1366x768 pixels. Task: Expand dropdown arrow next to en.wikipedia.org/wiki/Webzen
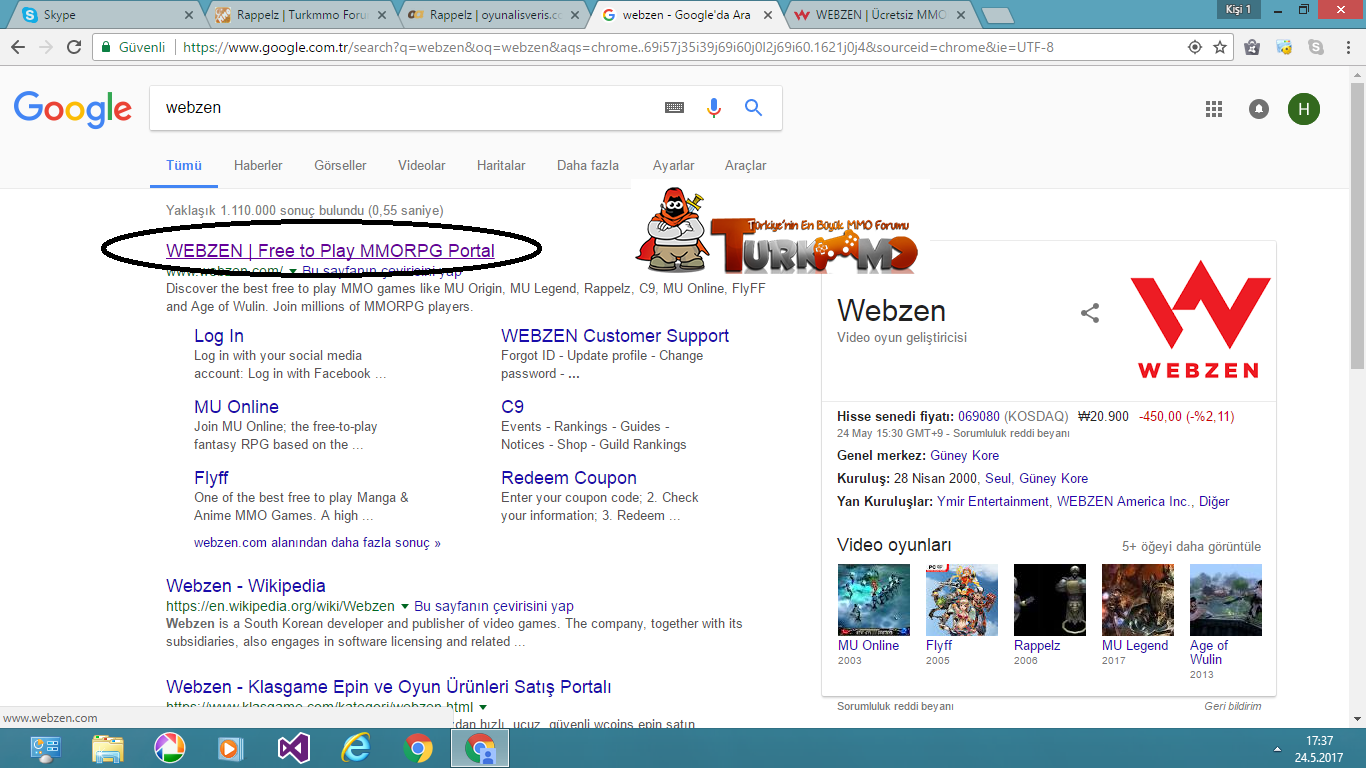(405, 607)
